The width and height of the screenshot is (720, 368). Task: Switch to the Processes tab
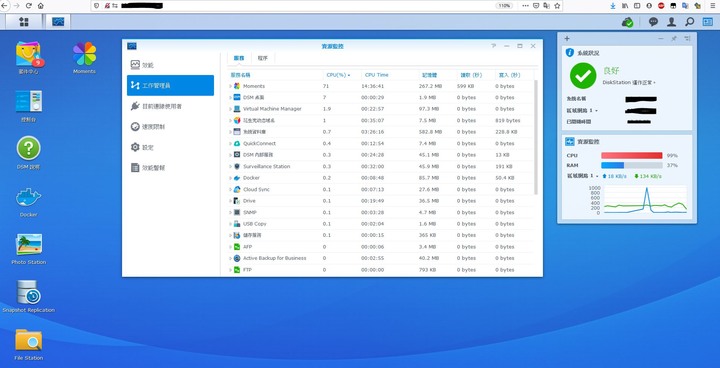pos(263,58)
